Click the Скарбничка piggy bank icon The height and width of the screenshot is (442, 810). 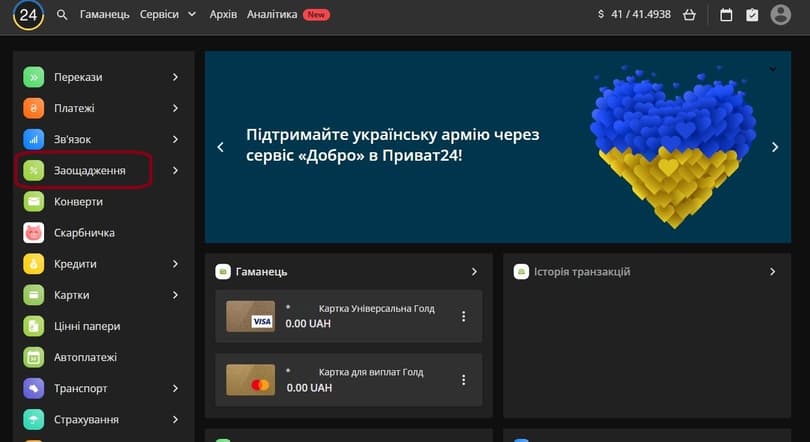point(34,233)
